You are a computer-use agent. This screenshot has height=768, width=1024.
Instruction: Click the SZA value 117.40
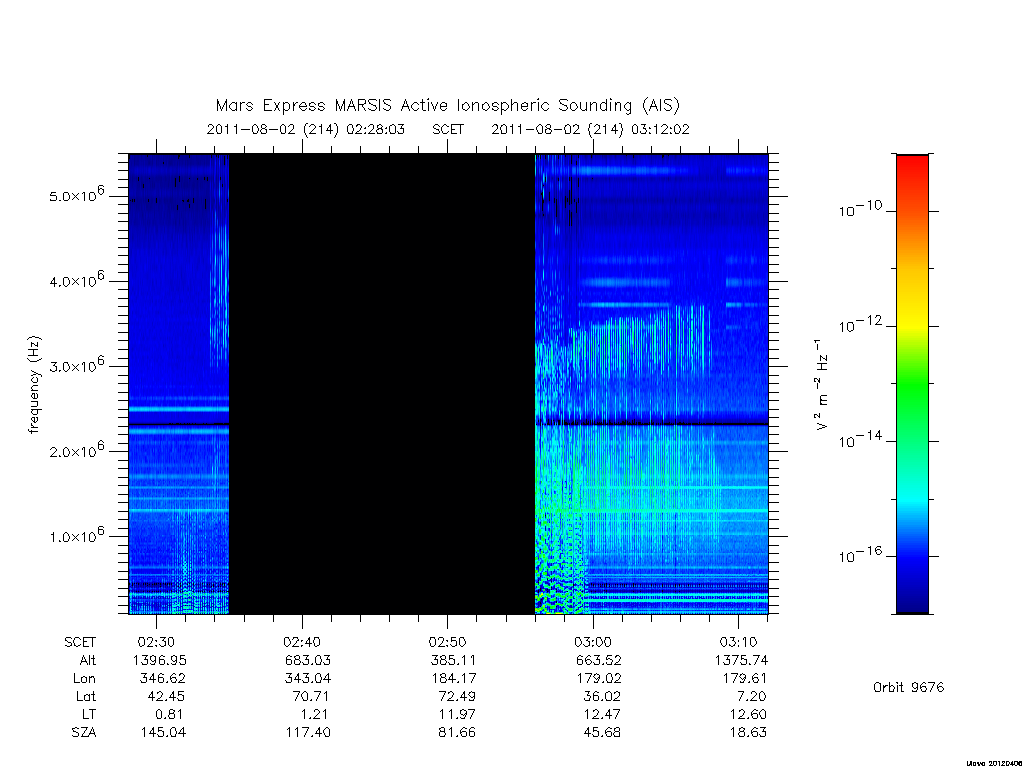tap(308, 733)
